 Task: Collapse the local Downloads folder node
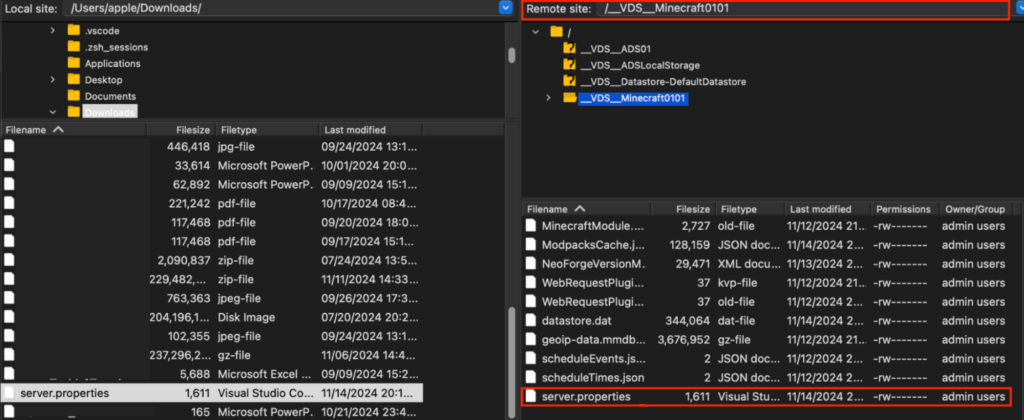coord(52,112)
